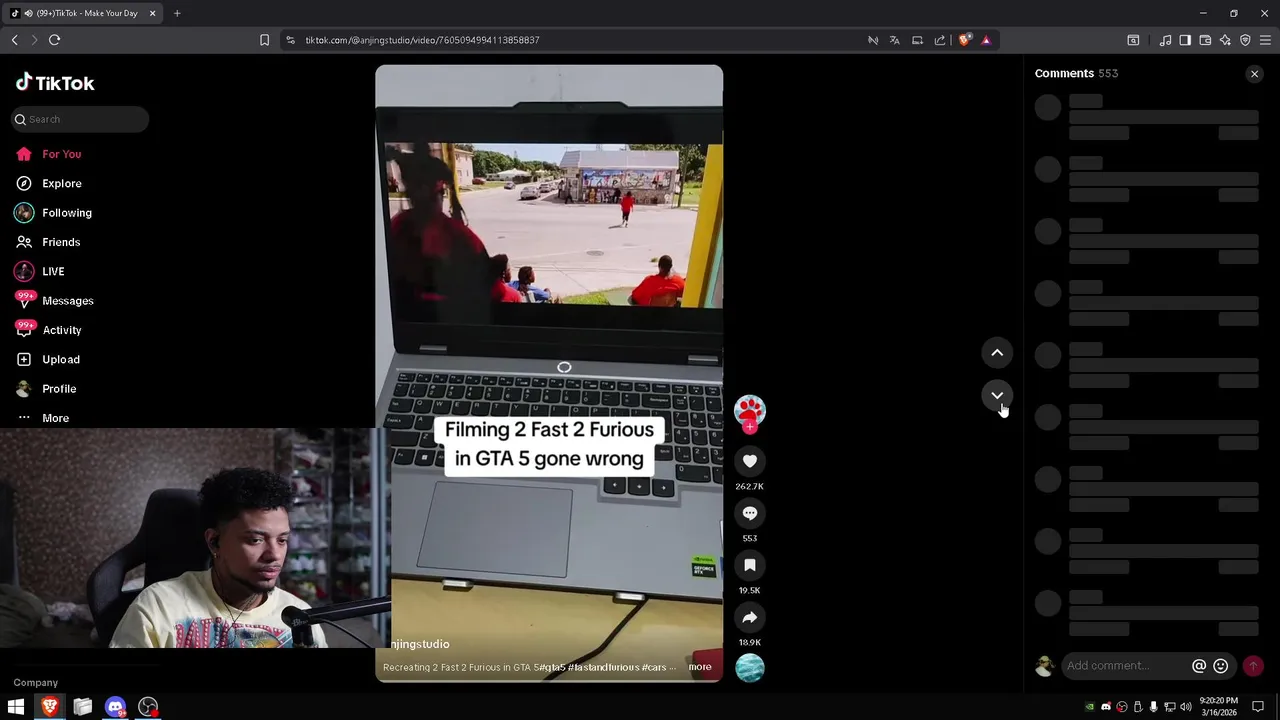Screen dimensions: 1280x720
Task: Open File Explorer from the taskbar
Action: click(83, 707)
